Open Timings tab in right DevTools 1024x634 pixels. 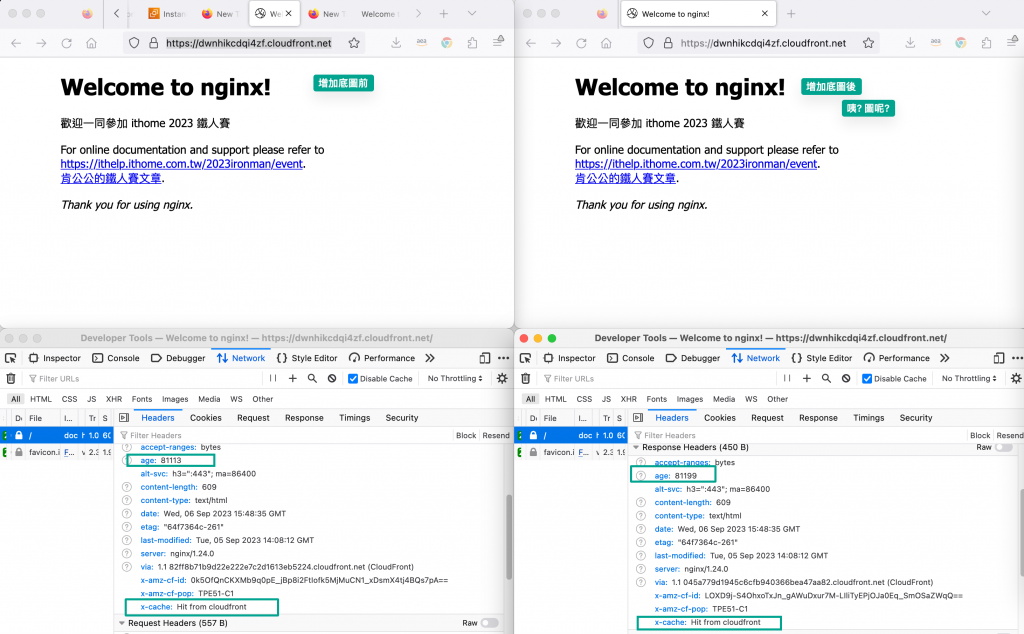(x=869, y=418)
